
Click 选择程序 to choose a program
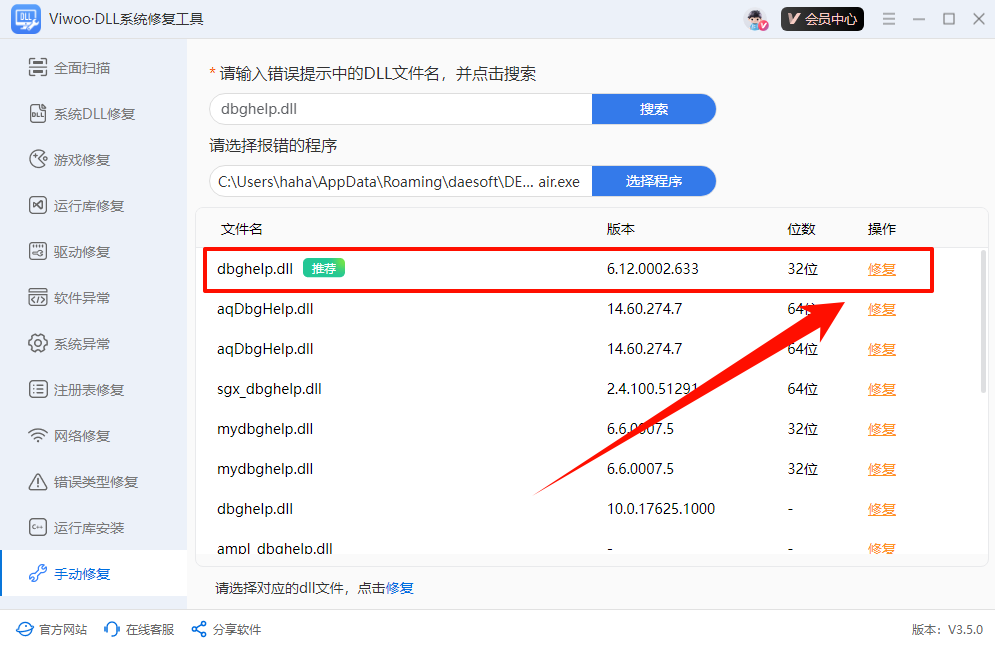(x=653, y=181)
